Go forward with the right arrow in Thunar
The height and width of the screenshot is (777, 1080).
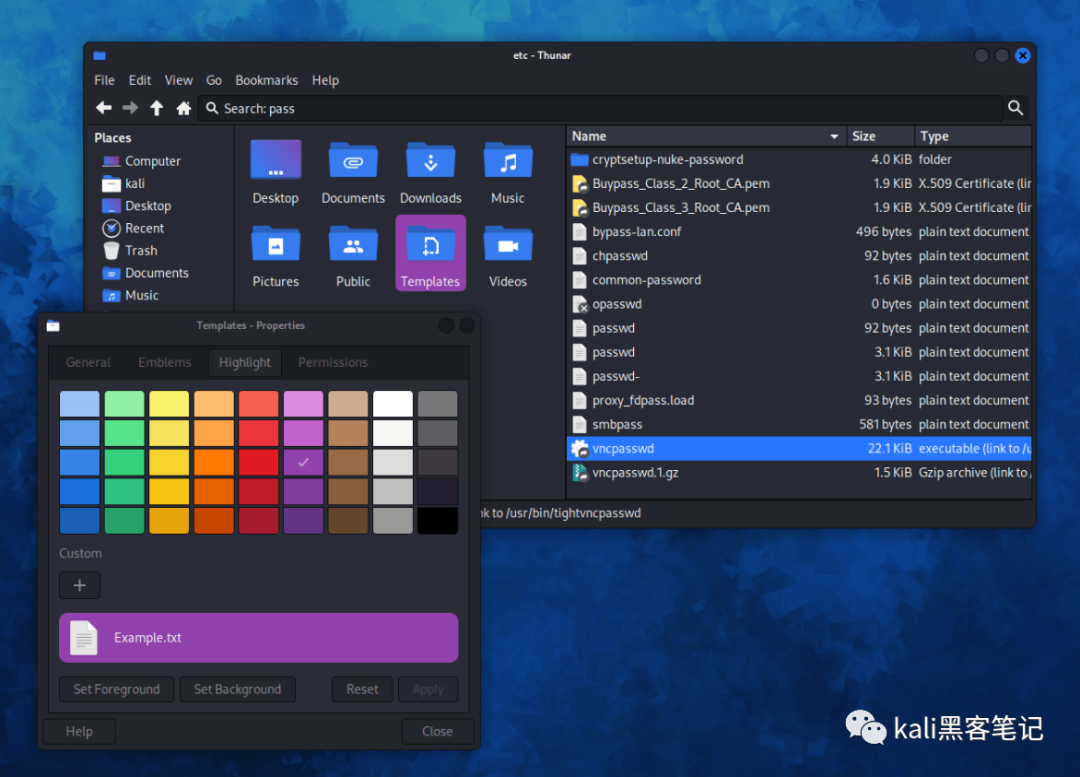130,108
